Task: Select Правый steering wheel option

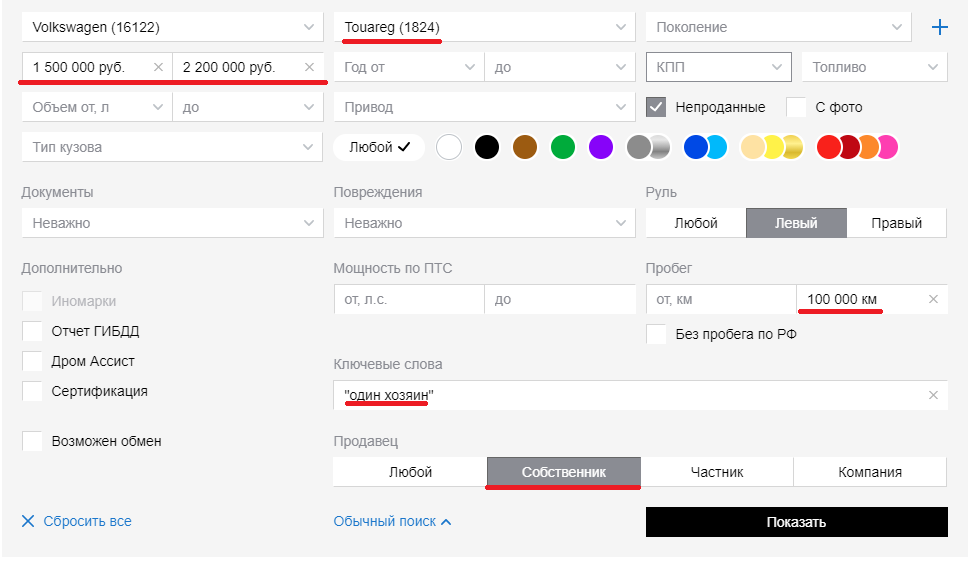Action: (x=896, y=223)
